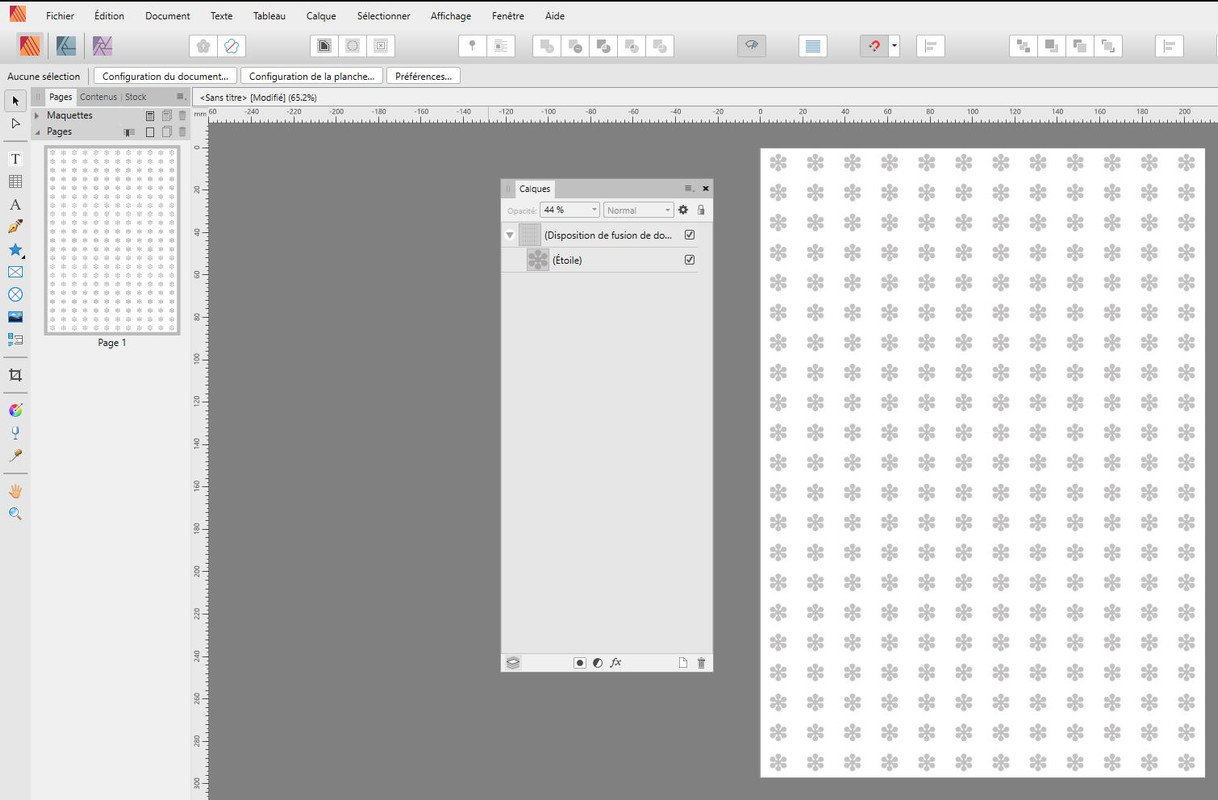Switch to Designer persona
Viewport: 1218px width, 800px height.
[66, 46]
